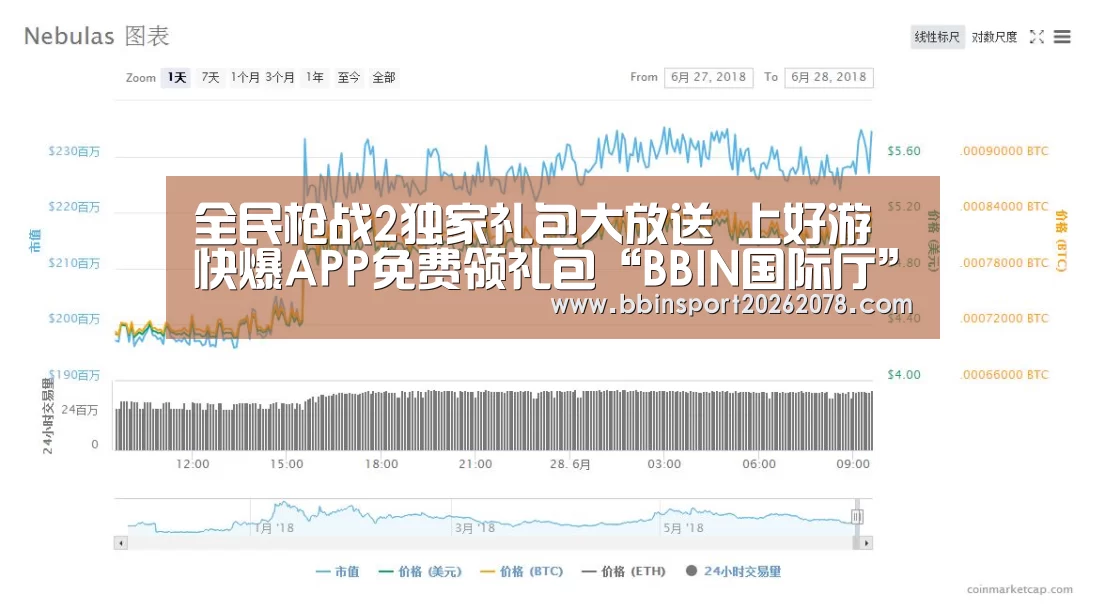Image resolution: width=1105 pixels, height=610 pixels.
Task: Click the navigator area near 5月 '18
Action: [x=683, y=528]
